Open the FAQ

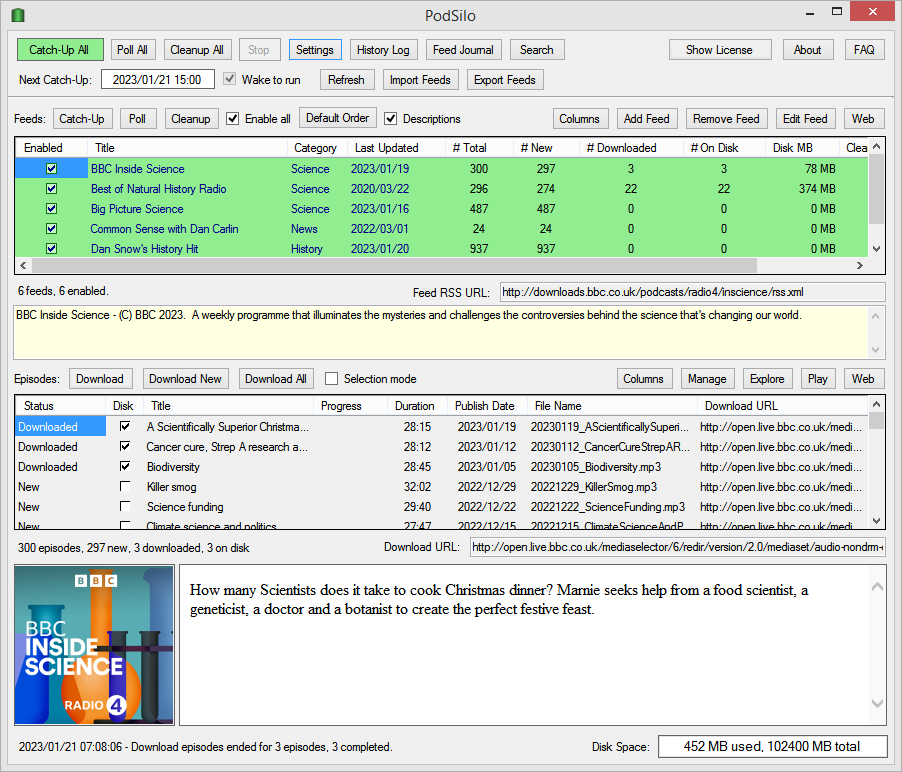point(864,49)
